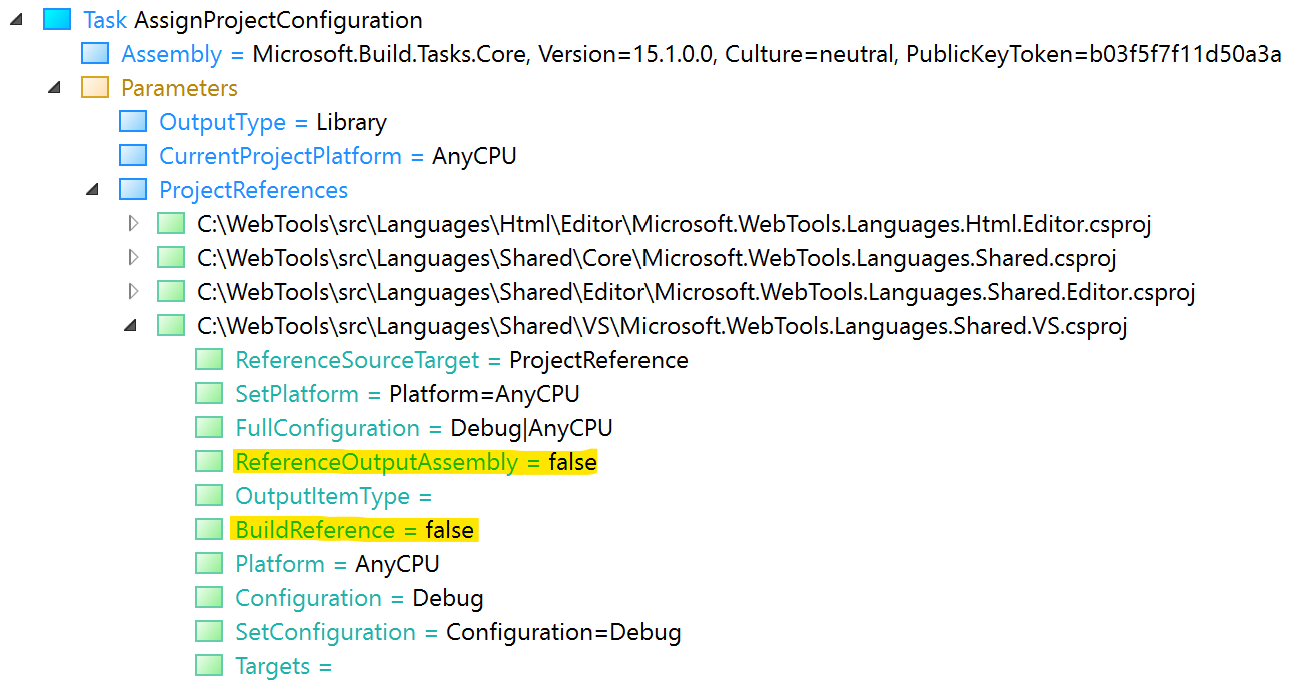The width and height of the screenshot is (1292, 682).
Task: Select the Parameters label
Action: [179, 88]
